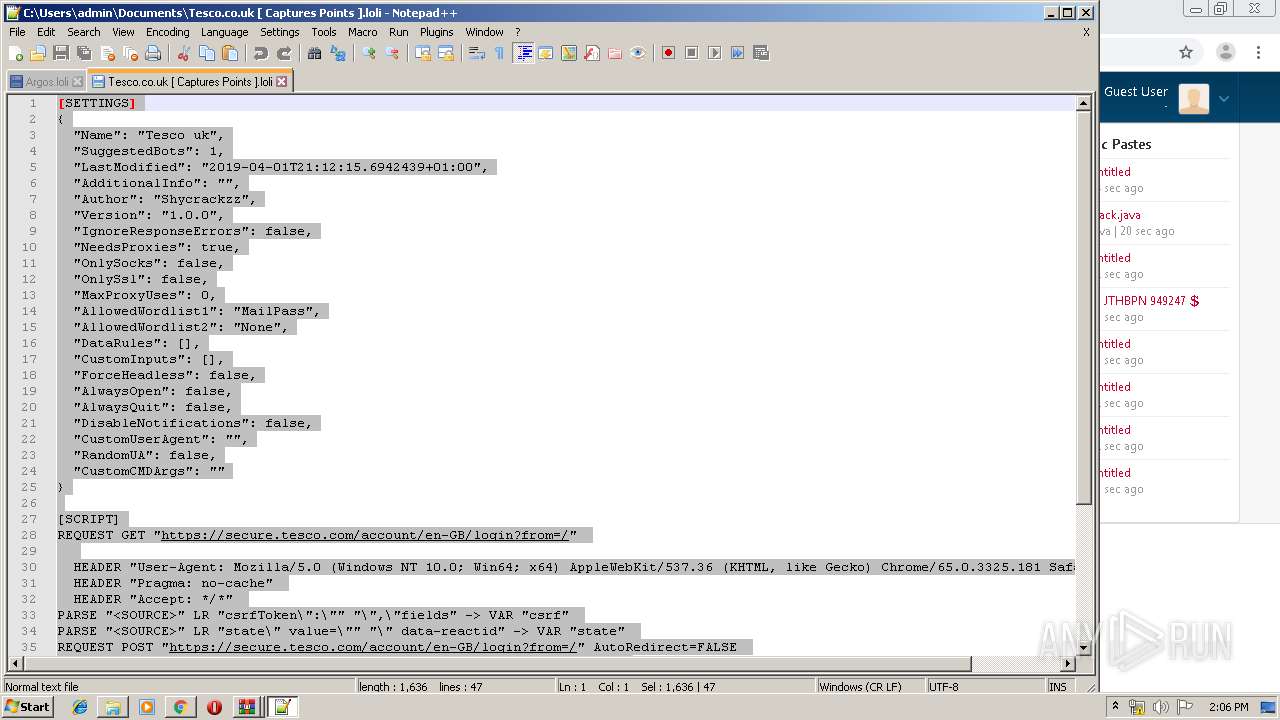Viewport: 1280px width, 720px height.
Task: Start macro recording with the red dot icon
Action: (x=668, y=53)
